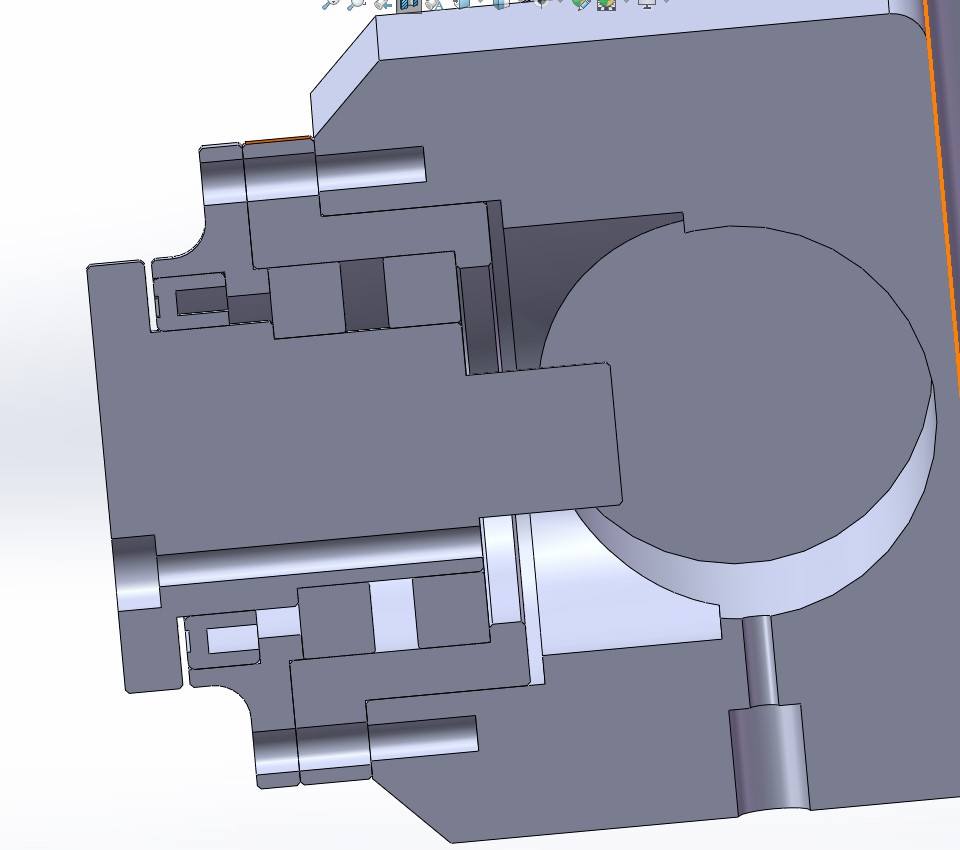Open the View Settings monitor icon
The width and height of the screenshot is (960, 850).
point(647,4)
